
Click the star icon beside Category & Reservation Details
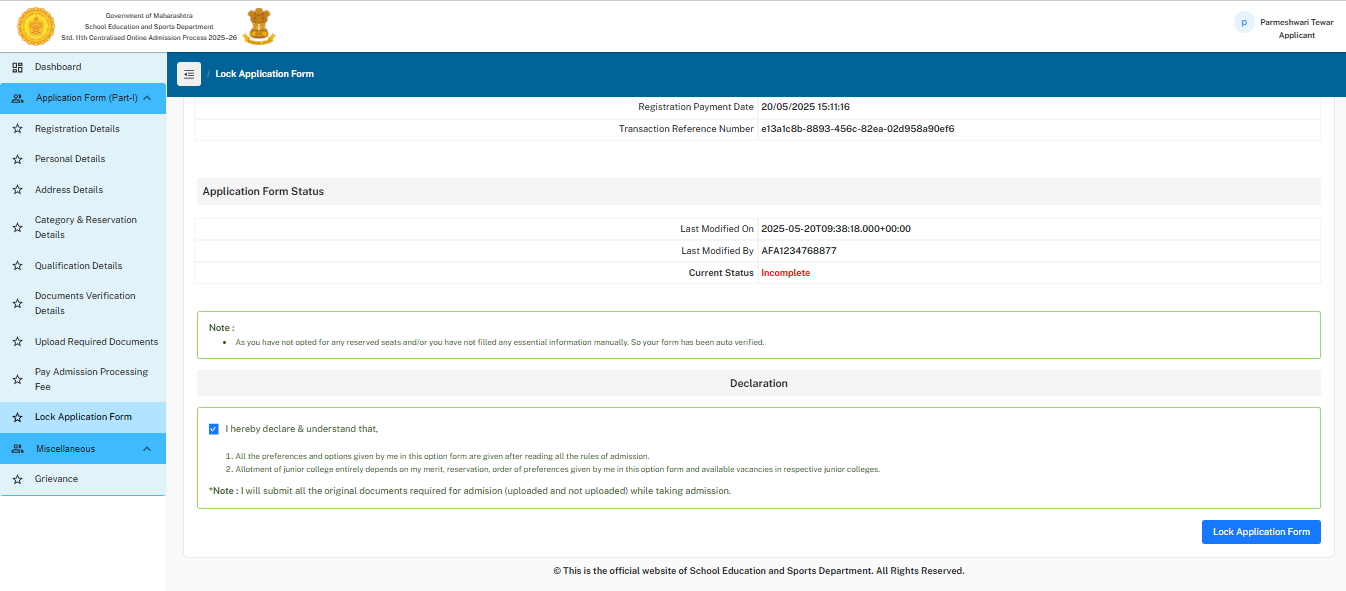(x=17, y=227)
